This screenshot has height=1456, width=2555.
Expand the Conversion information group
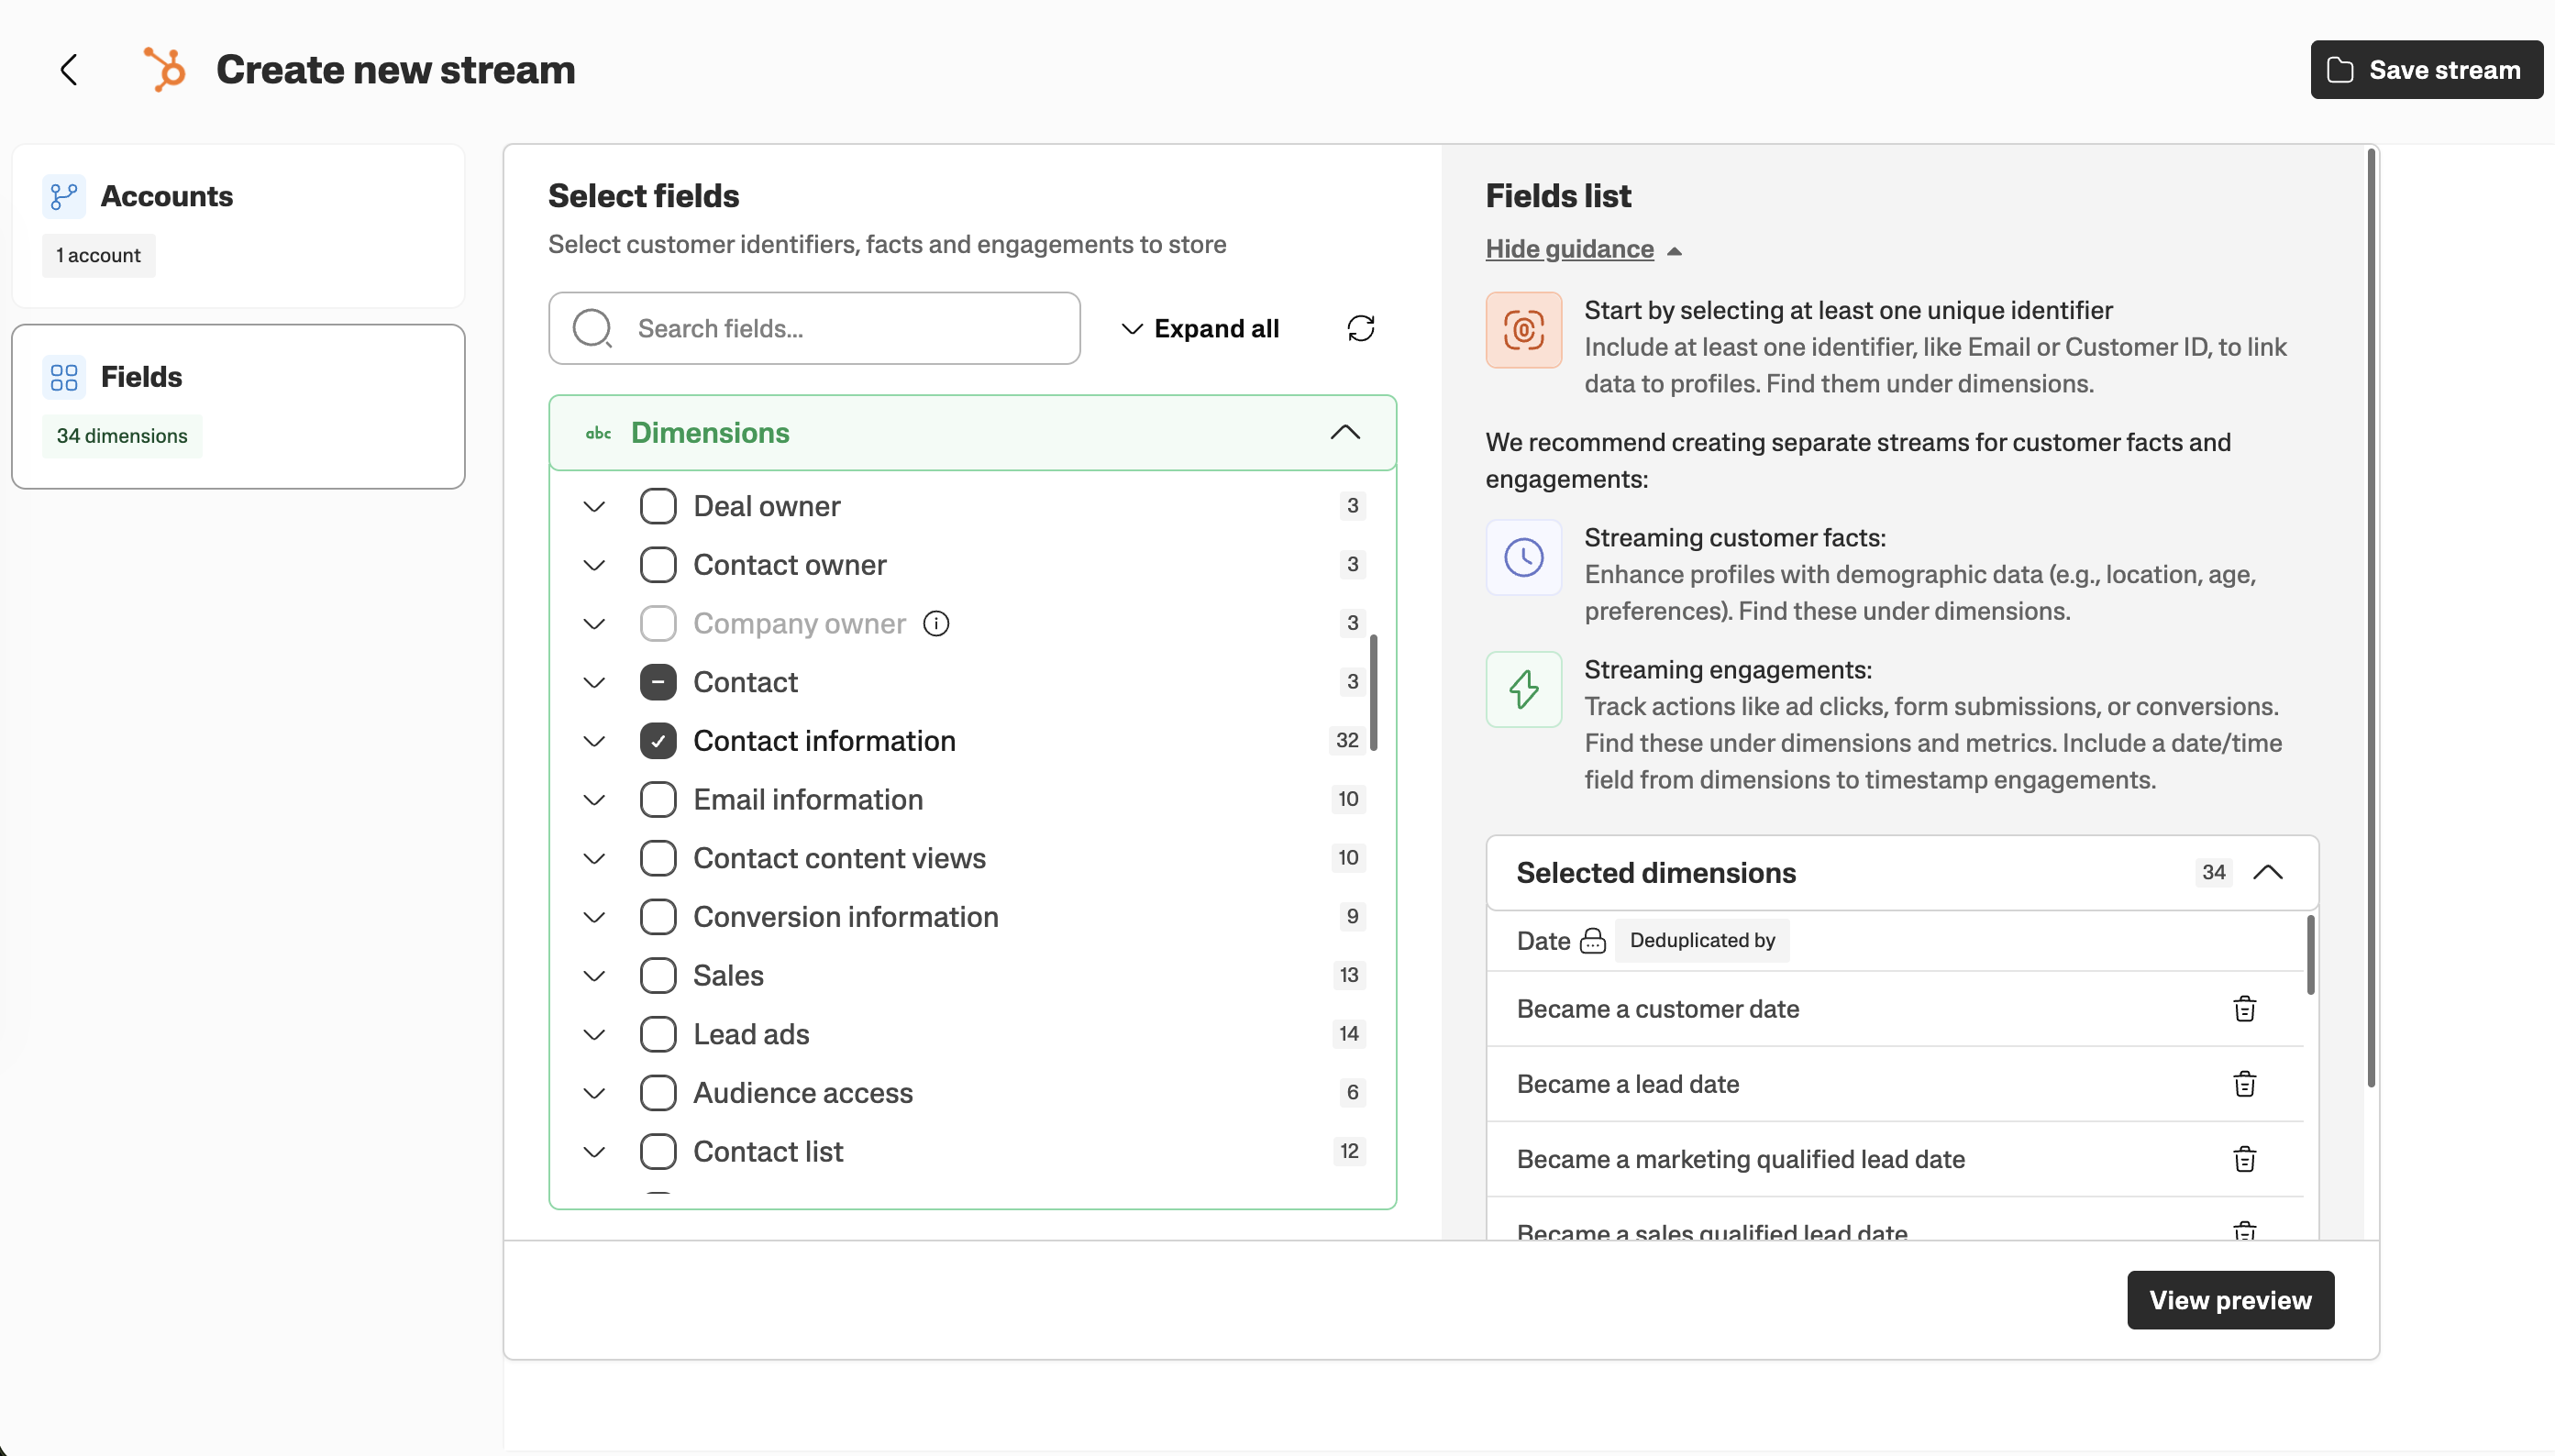594,916
